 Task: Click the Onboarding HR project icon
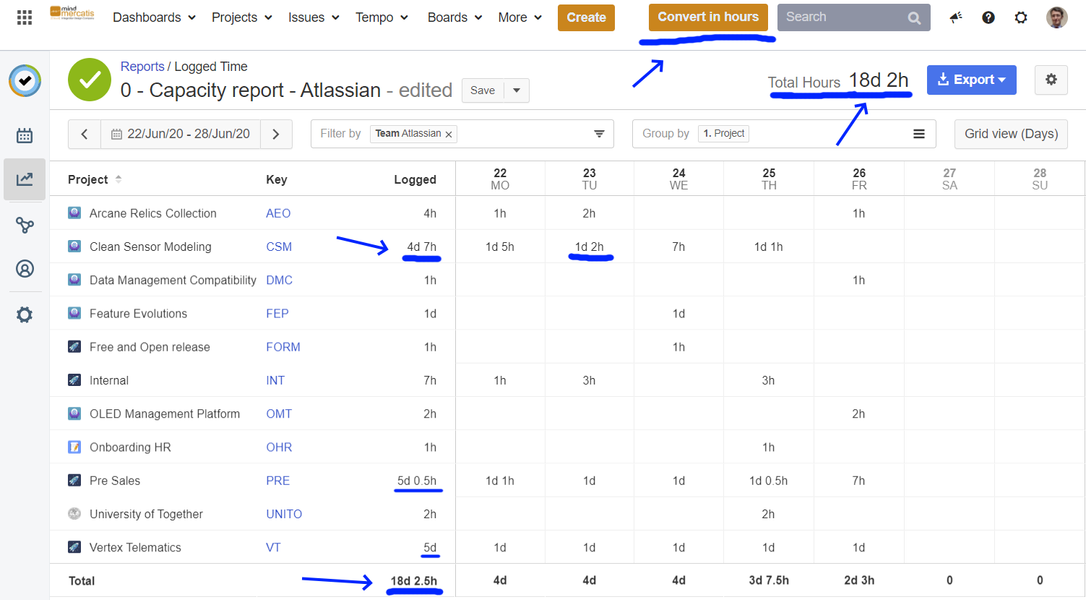[x=74, y=447]
